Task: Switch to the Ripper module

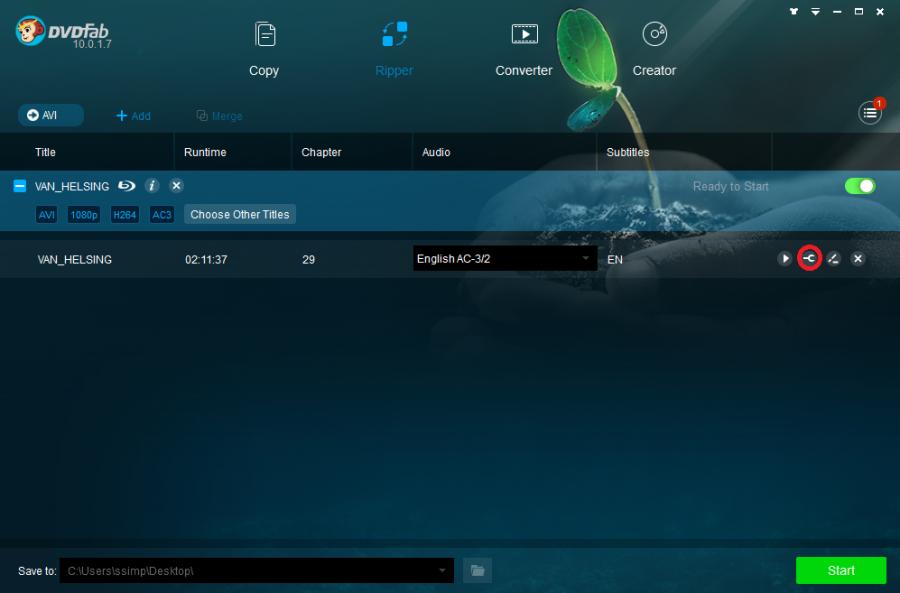Action: pos(394,49)
